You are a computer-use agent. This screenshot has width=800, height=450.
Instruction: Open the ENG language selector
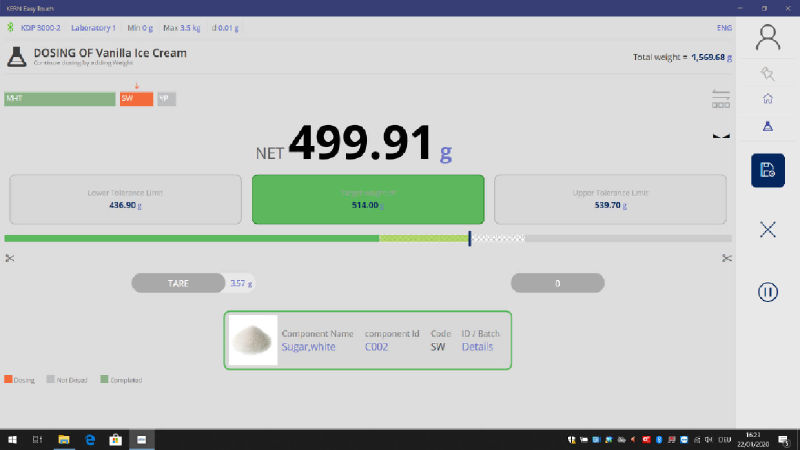tap(724, 28)
